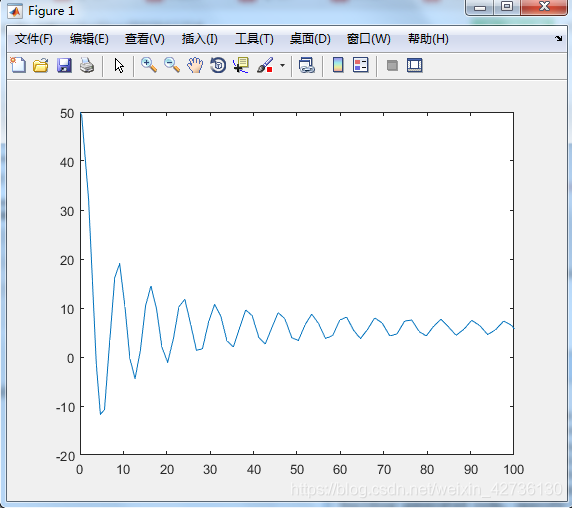Open the 编辑(E) menu
Screen dimensions: 572x508
coord(89,39)
